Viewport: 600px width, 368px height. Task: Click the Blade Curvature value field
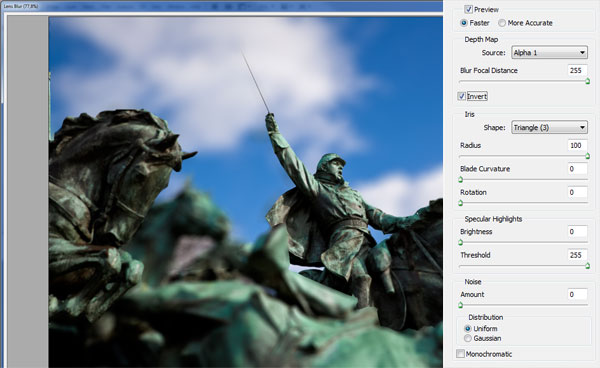point(577,169)
